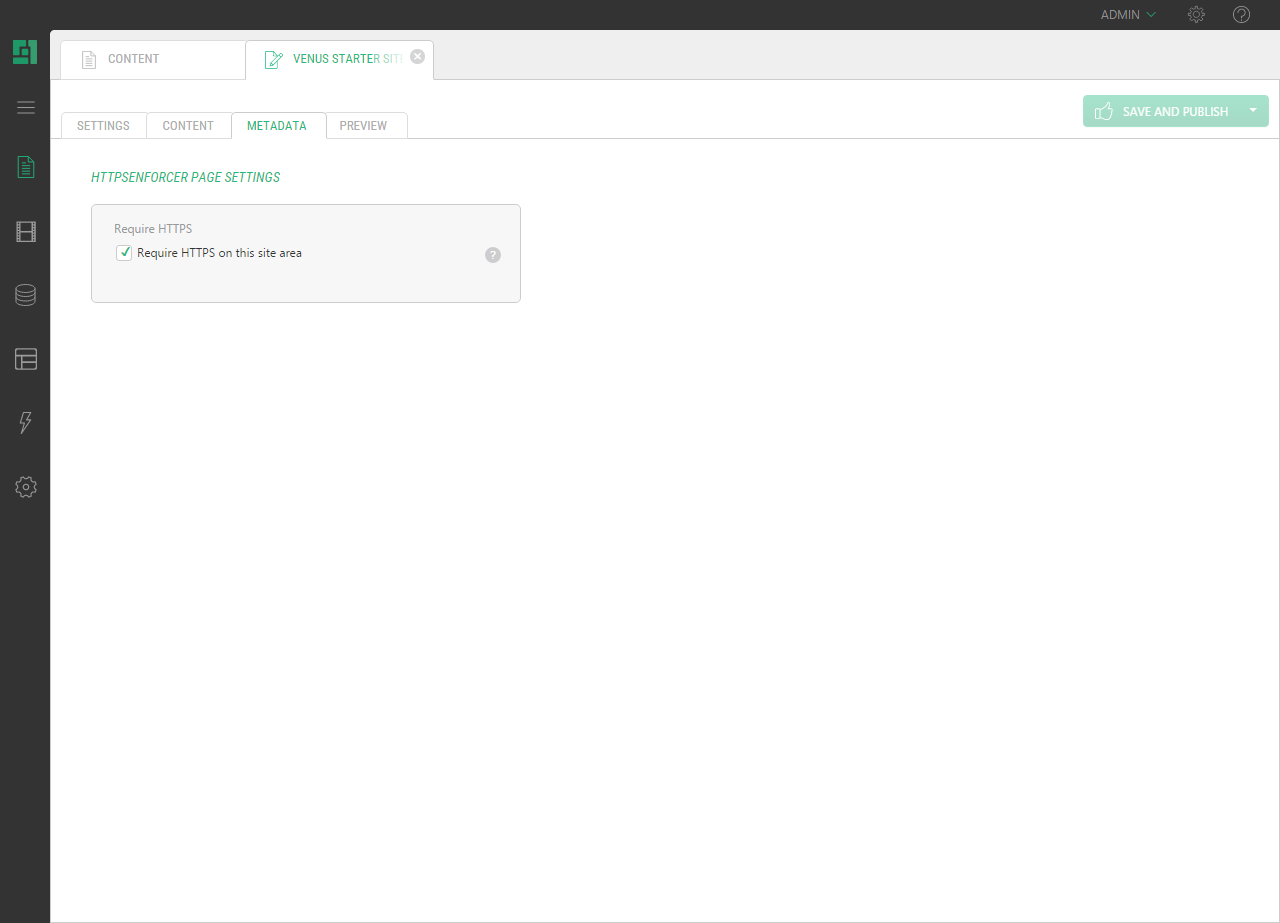Screen dimensions: 1280x923
Task: Click the Save and Publish button
Action: tap(1162, 111)
